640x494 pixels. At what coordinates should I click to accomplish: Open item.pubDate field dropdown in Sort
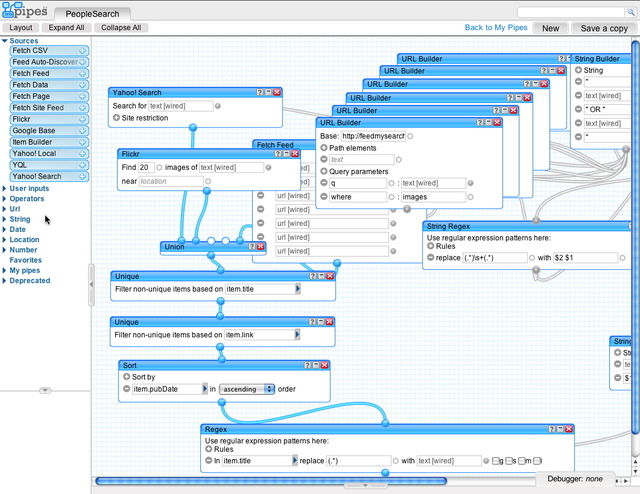point(205,389)
